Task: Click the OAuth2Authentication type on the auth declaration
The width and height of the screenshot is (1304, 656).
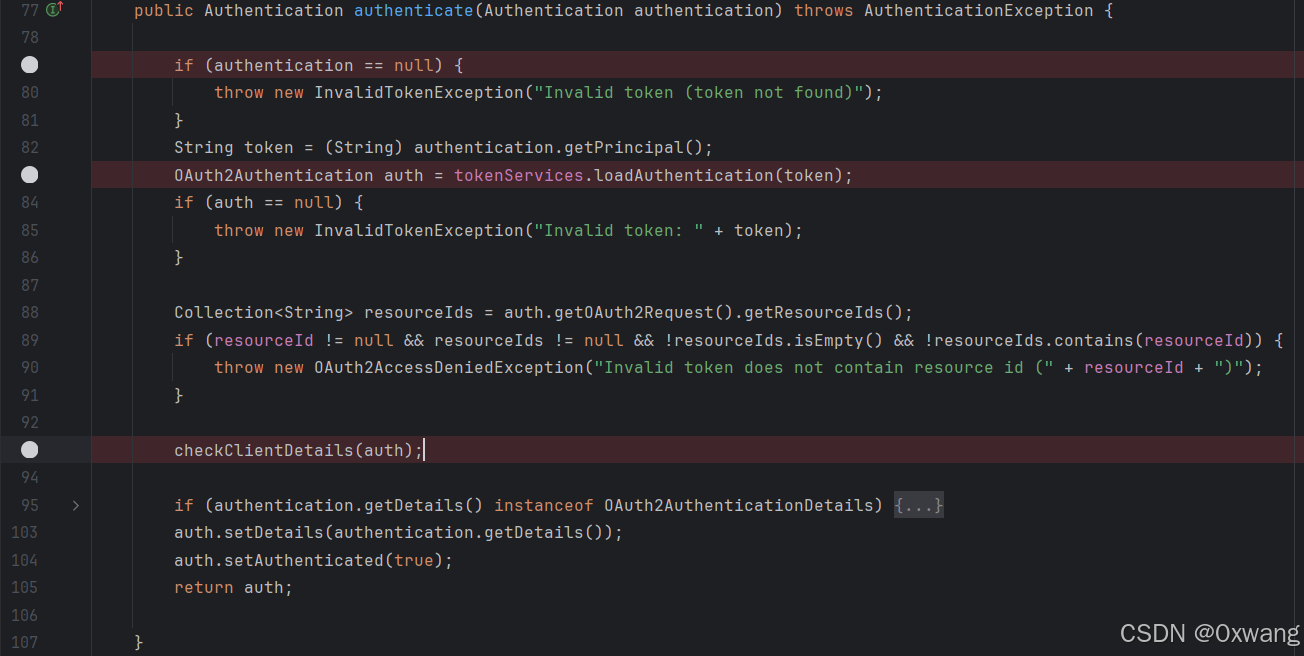Action: click(x=274, y=175)
